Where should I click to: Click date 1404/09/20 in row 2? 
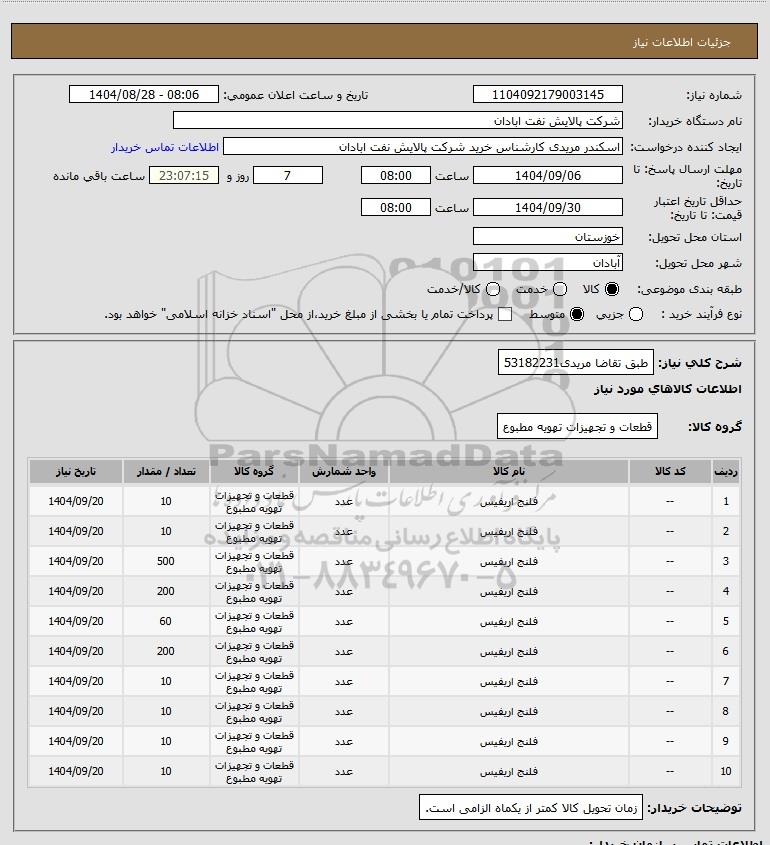75,531
